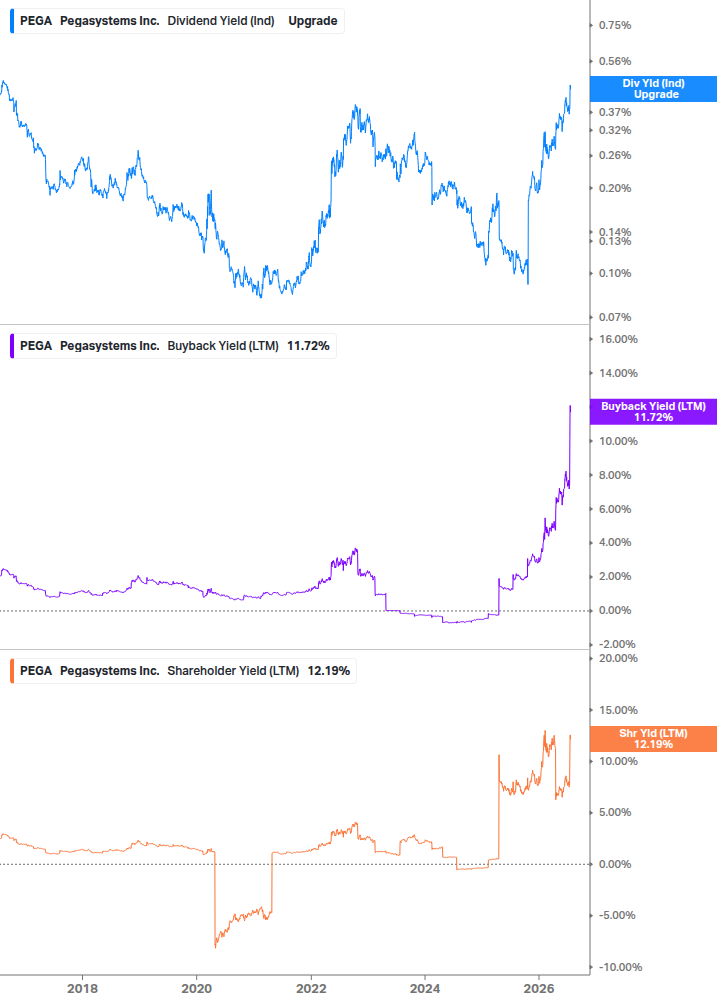
Task: Click the 0.20% dividend yield axis value
Action: point(614,188)
